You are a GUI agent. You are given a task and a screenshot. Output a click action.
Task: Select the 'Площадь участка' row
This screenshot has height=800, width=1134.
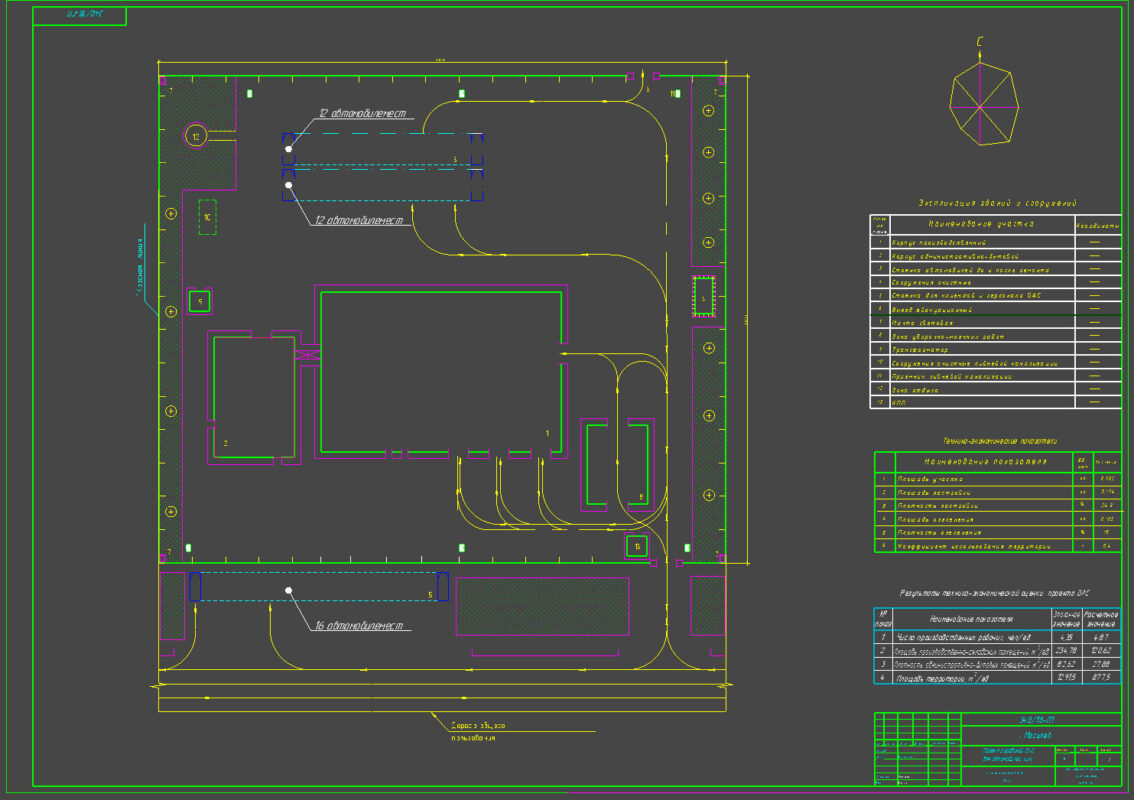997,479
